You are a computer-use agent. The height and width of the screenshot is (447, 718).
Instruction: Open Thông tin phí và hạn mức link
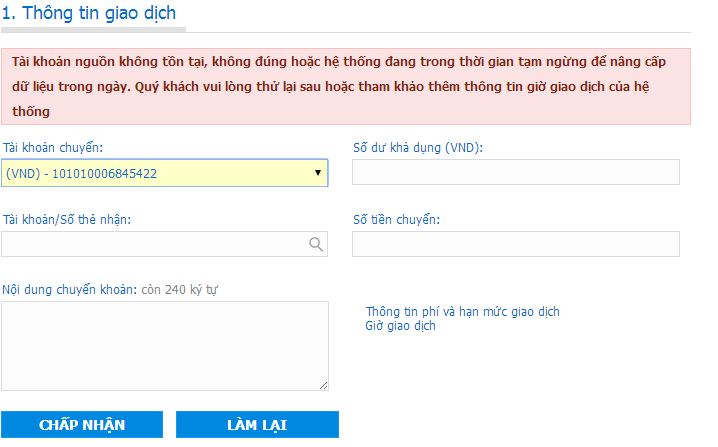pyautogui.click(x=462, y=312)
